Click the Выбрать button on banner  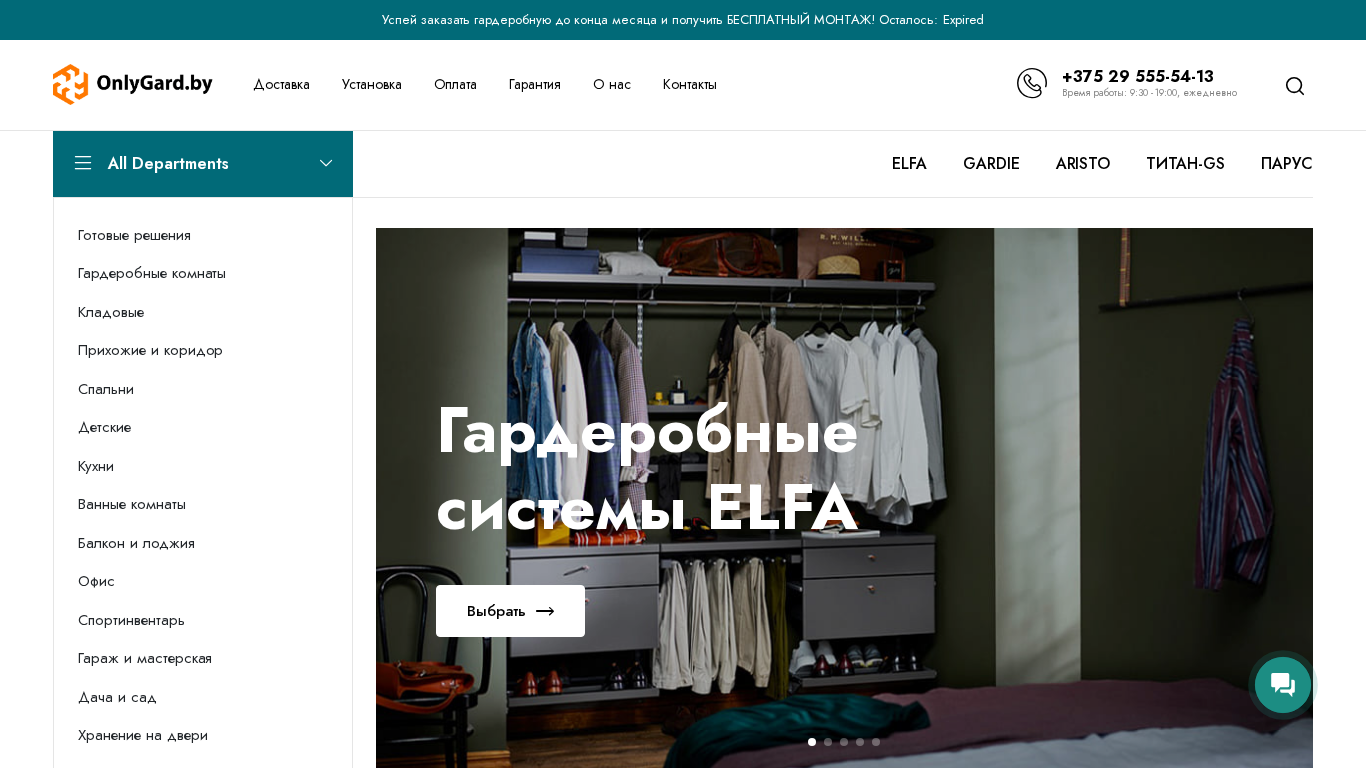click(510, 611)
